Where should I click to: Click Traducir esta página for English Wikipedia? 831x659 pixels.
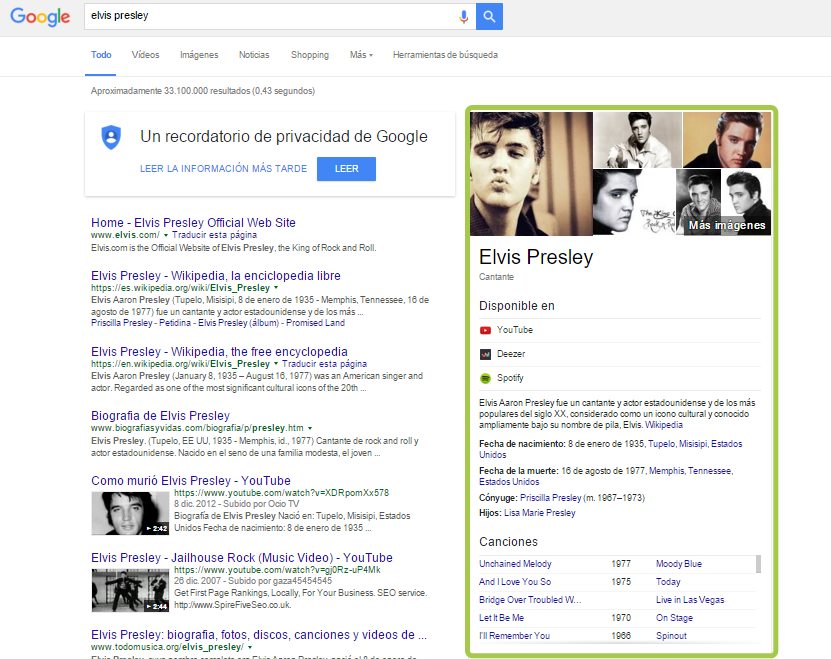coord(324,364)
